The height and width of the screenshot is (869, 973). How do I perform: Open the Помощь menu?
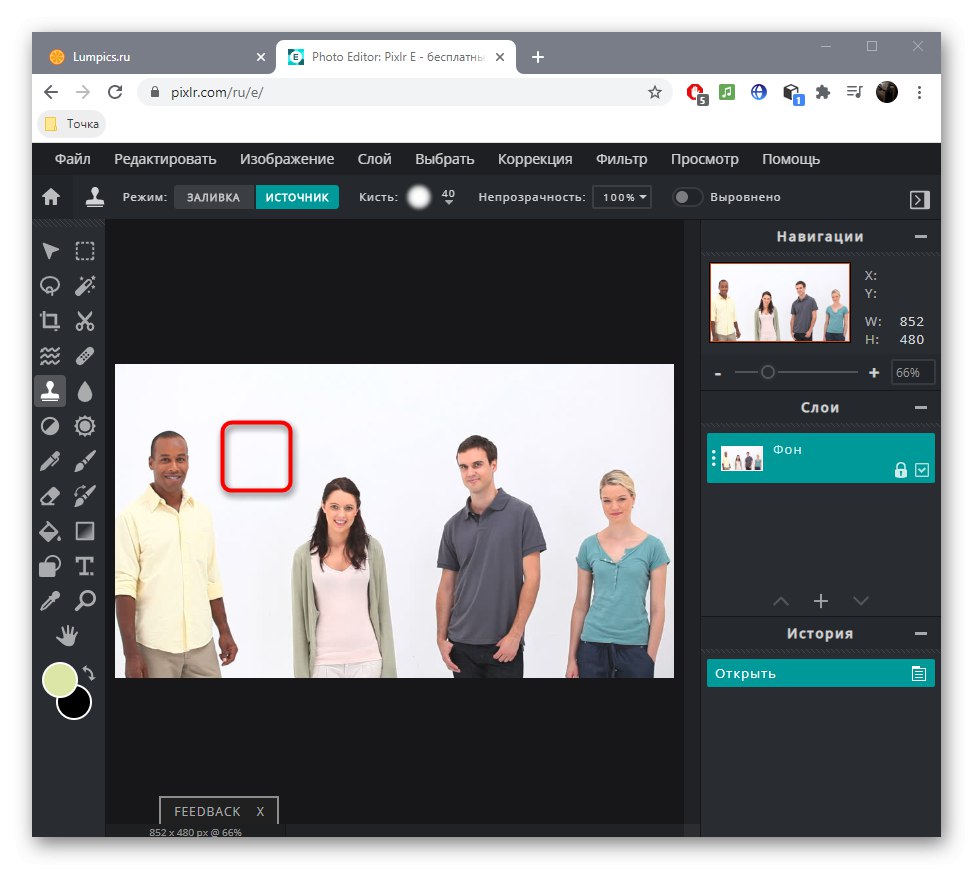(x=791, y=160)
